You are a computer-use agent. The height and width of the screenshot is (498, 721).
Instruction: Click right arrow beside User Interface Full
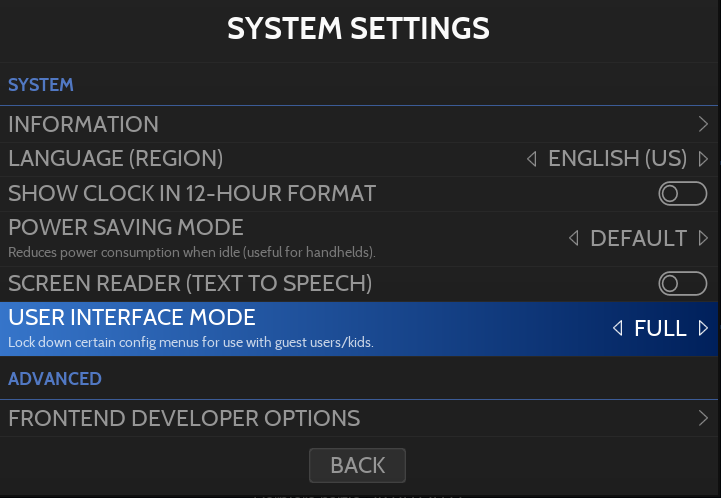click(704, 328)
